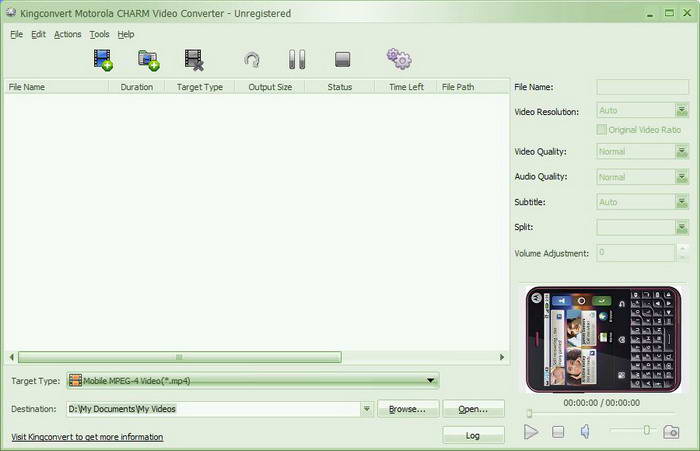Image resolution: width=700 pixels, height=451 pixels.
Task: Click the Time Left column header
Action: click(x=406, y=87)
